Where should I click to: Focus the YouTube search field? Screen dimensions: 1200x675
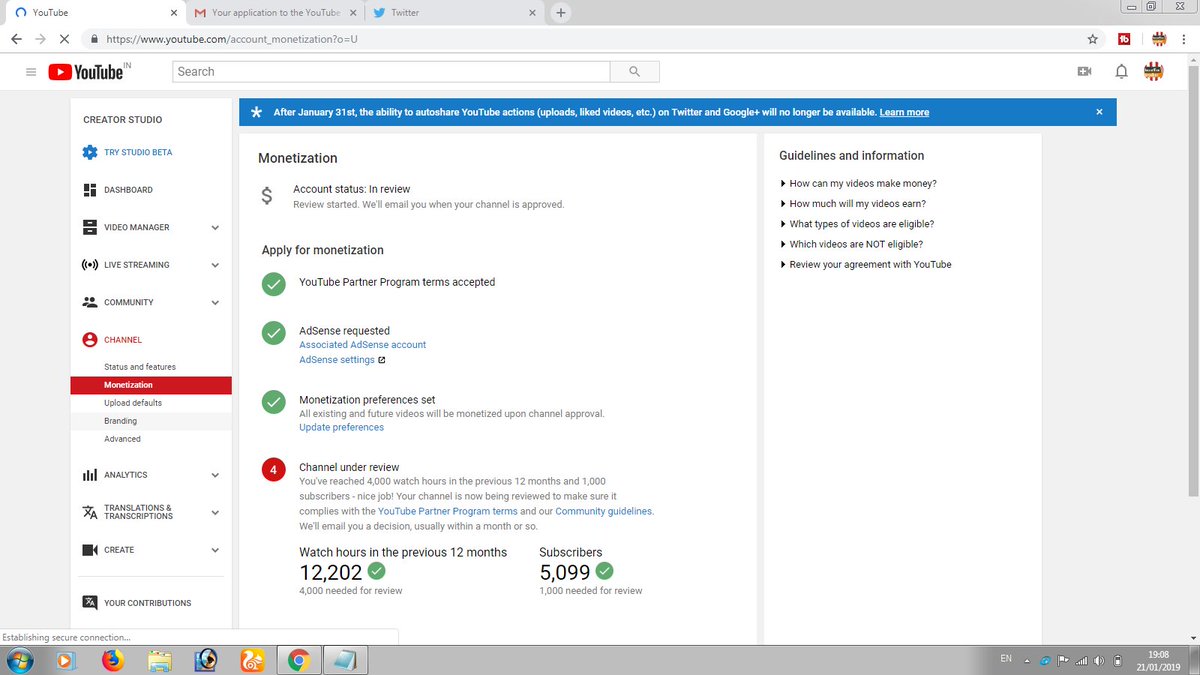point(392,72)
